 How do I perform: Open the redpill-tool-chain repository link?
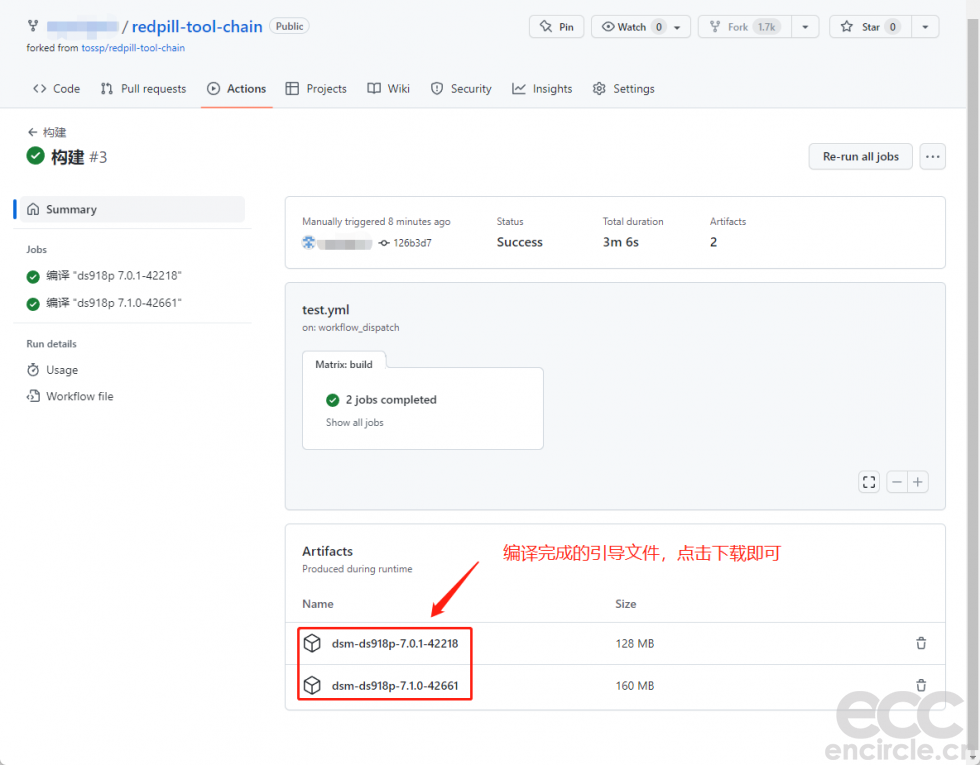click(197, 26)
